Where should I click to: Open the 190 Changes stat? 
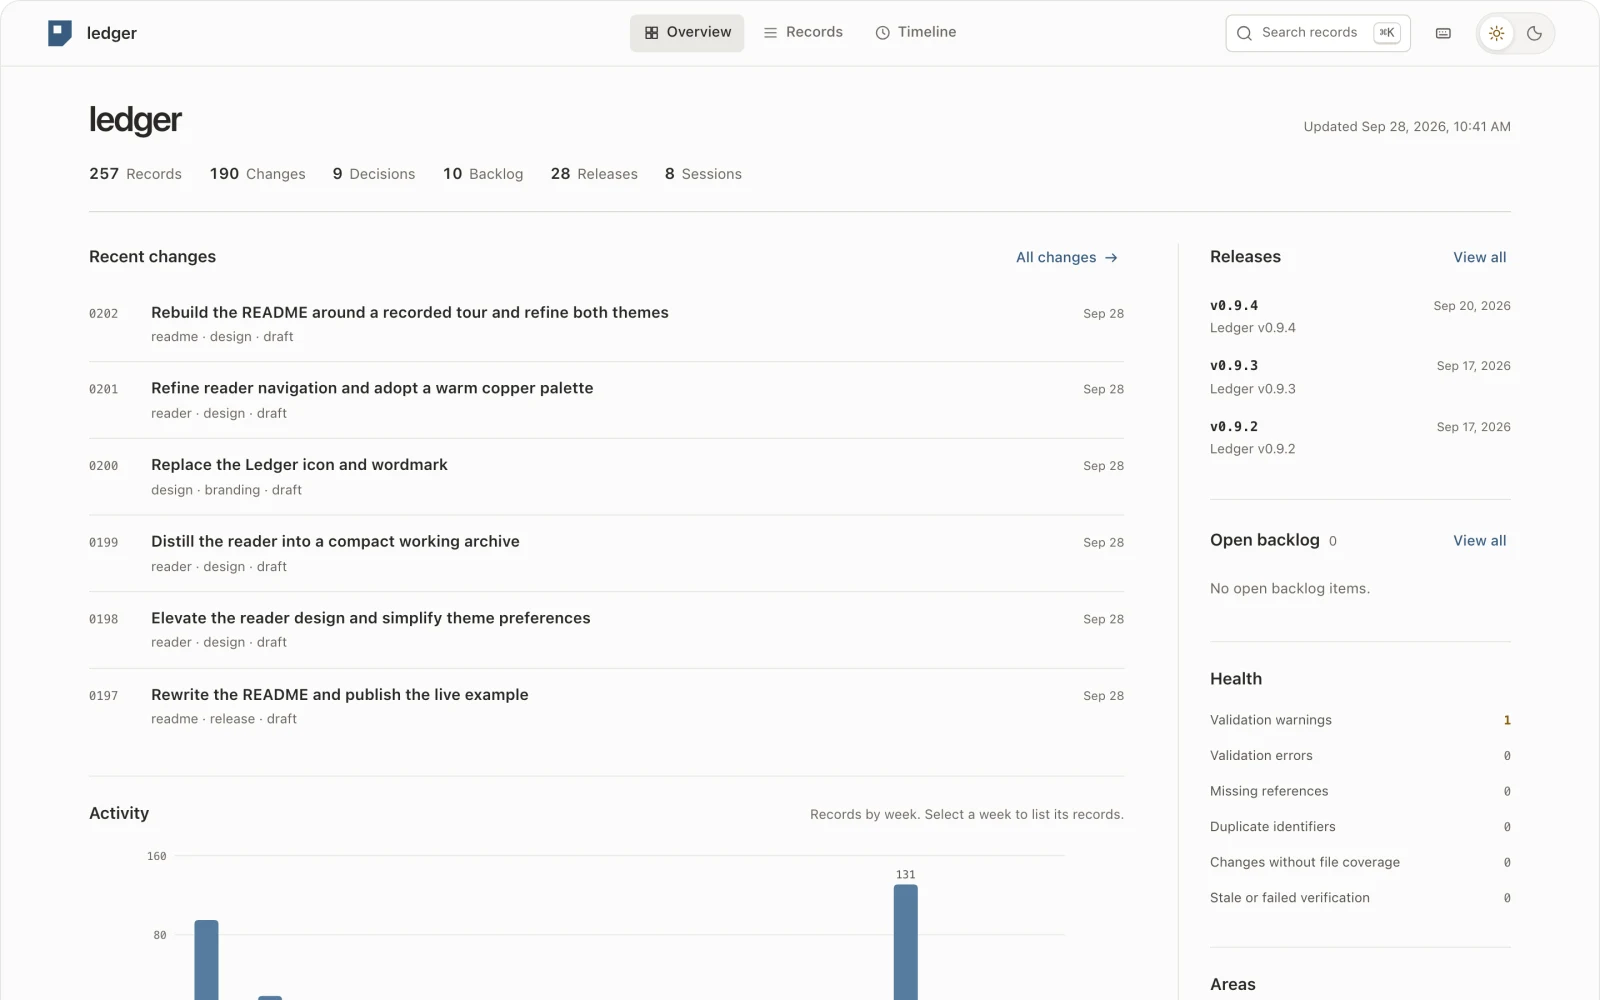click(x=257, y=174)
